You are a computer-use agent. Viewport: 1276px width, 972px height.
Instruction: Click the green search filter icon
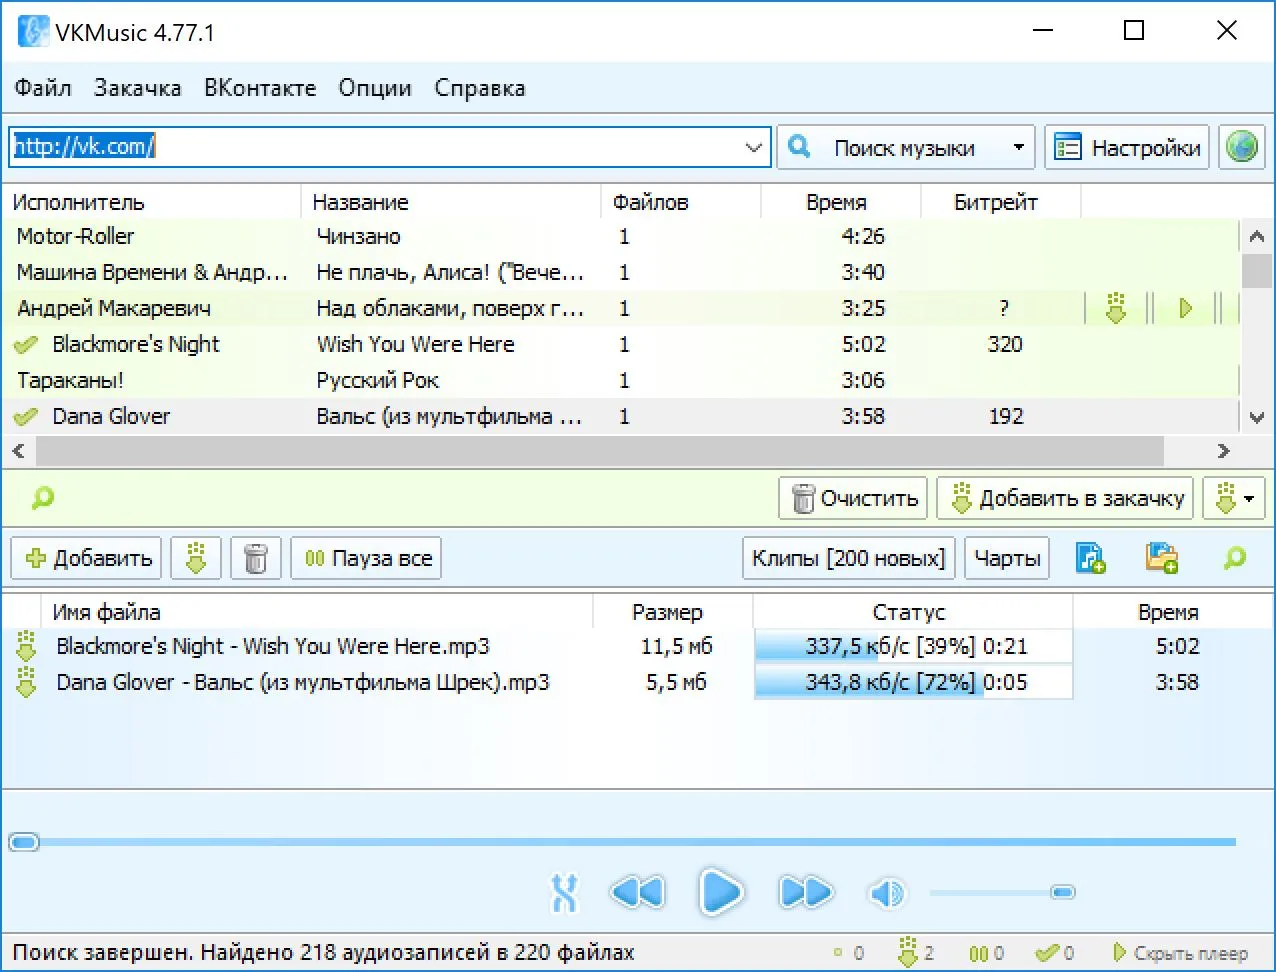click(x=43, y=497)
